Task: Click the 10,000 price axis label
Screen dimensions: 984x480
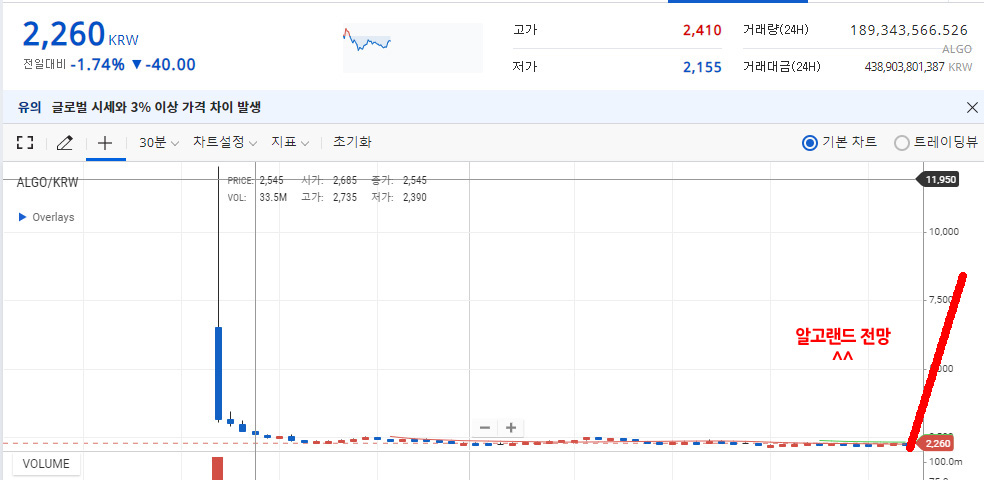Action: coord(944,232)
